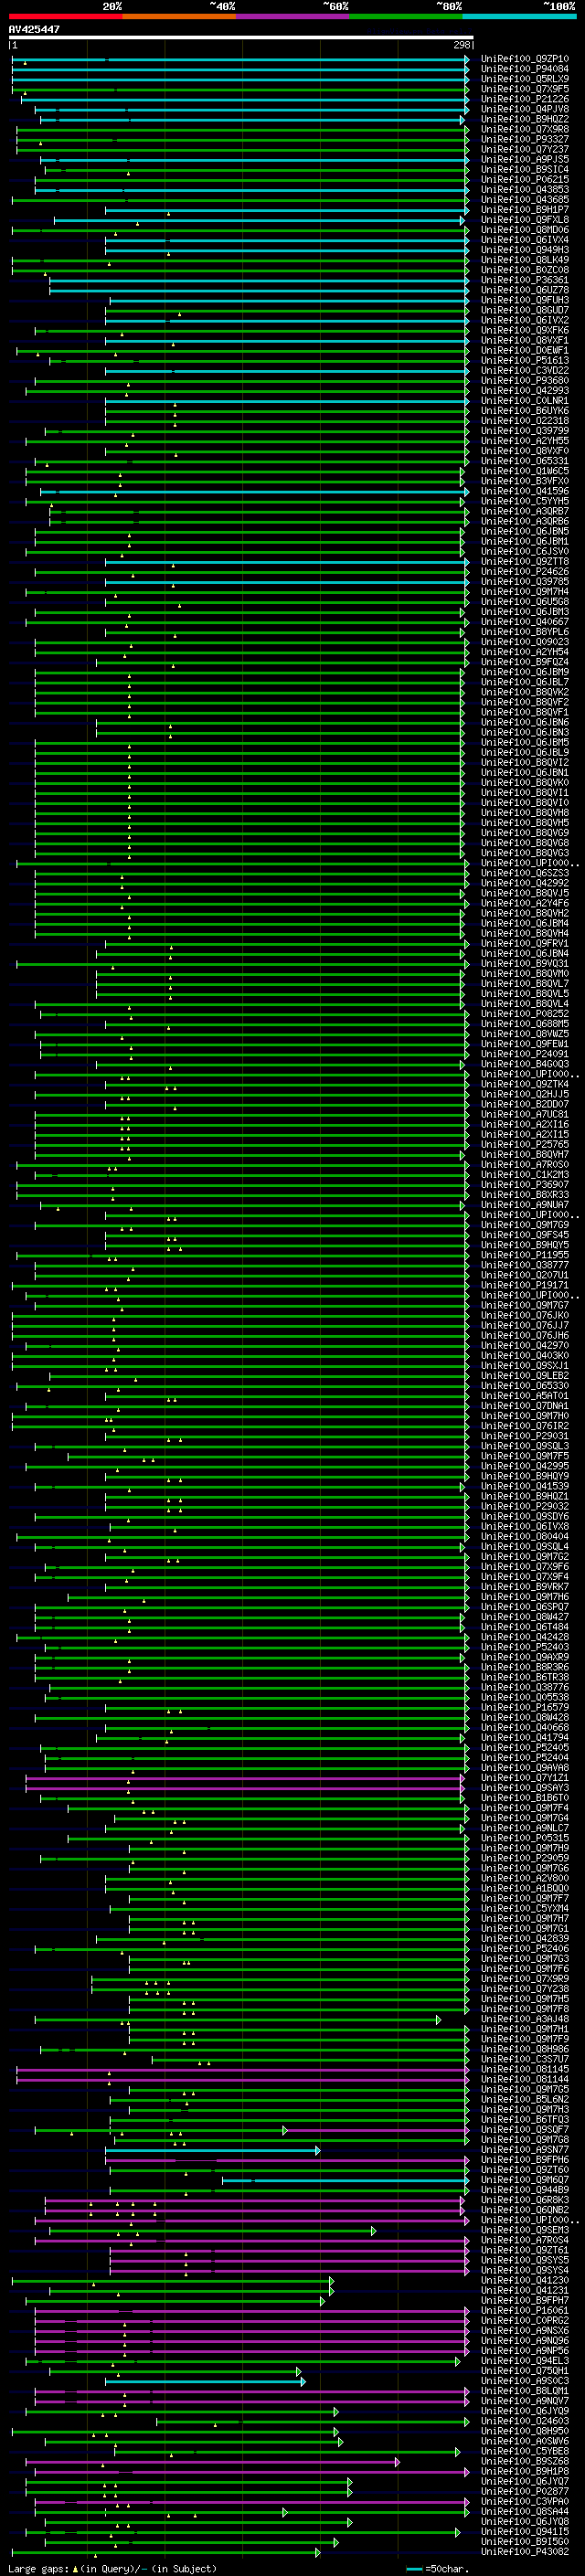The height and width of the screenshot is (2576, 585).
Task: Select hit label UniRef100_Q43685
Action: coord(525,200)
